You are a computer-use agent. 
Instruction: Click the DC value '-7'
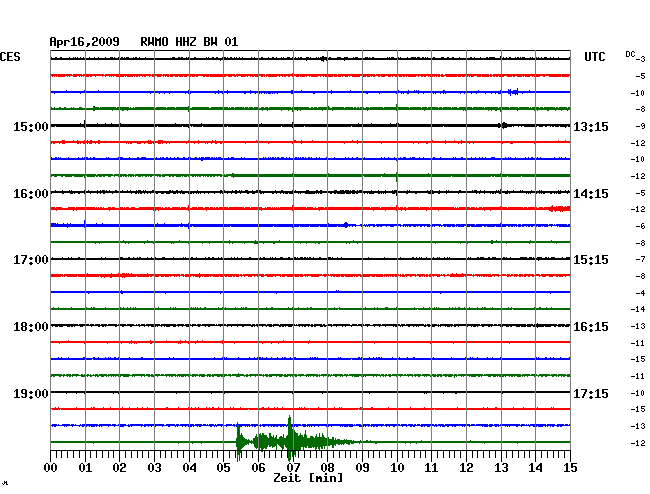[640, 259]
